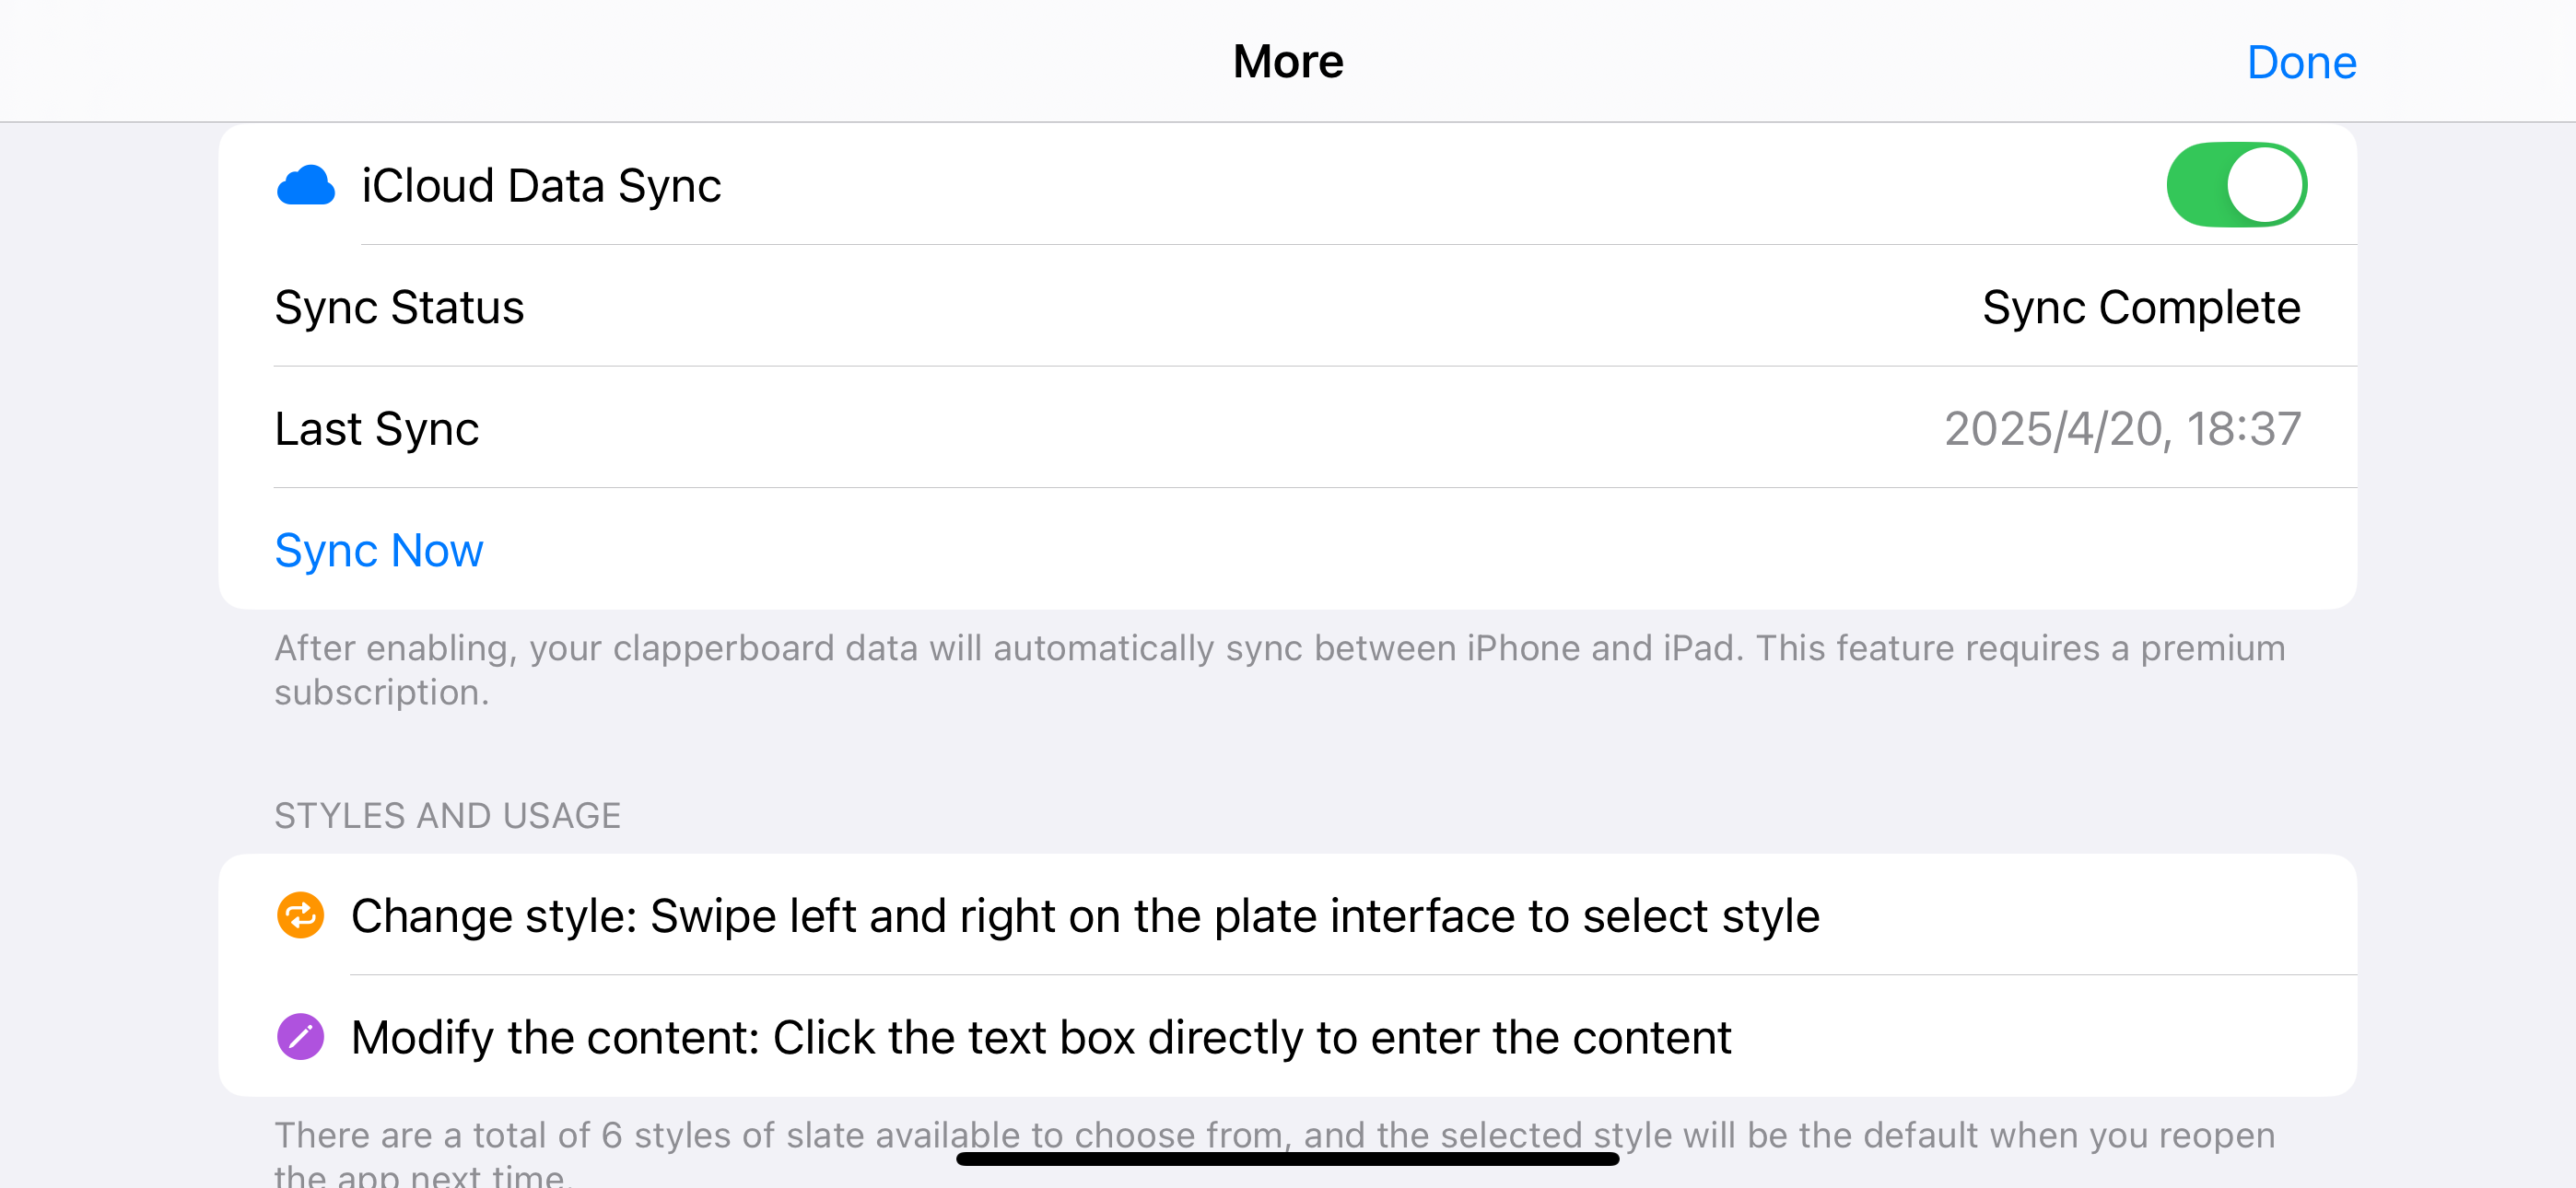
Task: Select the Change style swipe instruction text
Action: (1085, 915)
